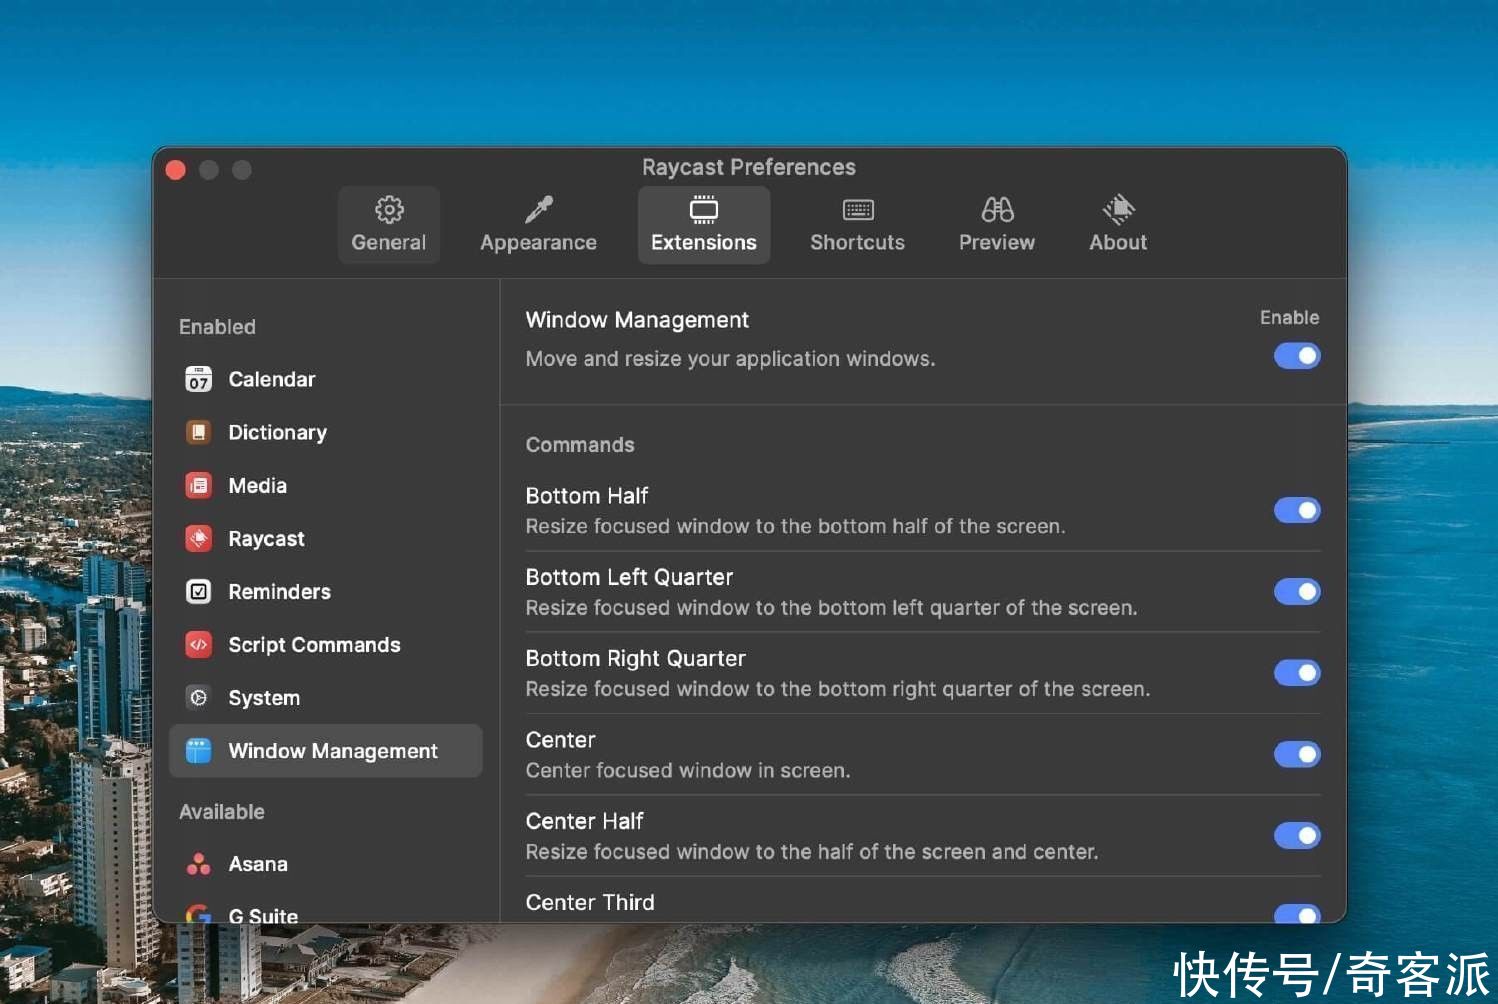Go to the Preview tab label
The image size is (1498, 1004).
[997, 242]
